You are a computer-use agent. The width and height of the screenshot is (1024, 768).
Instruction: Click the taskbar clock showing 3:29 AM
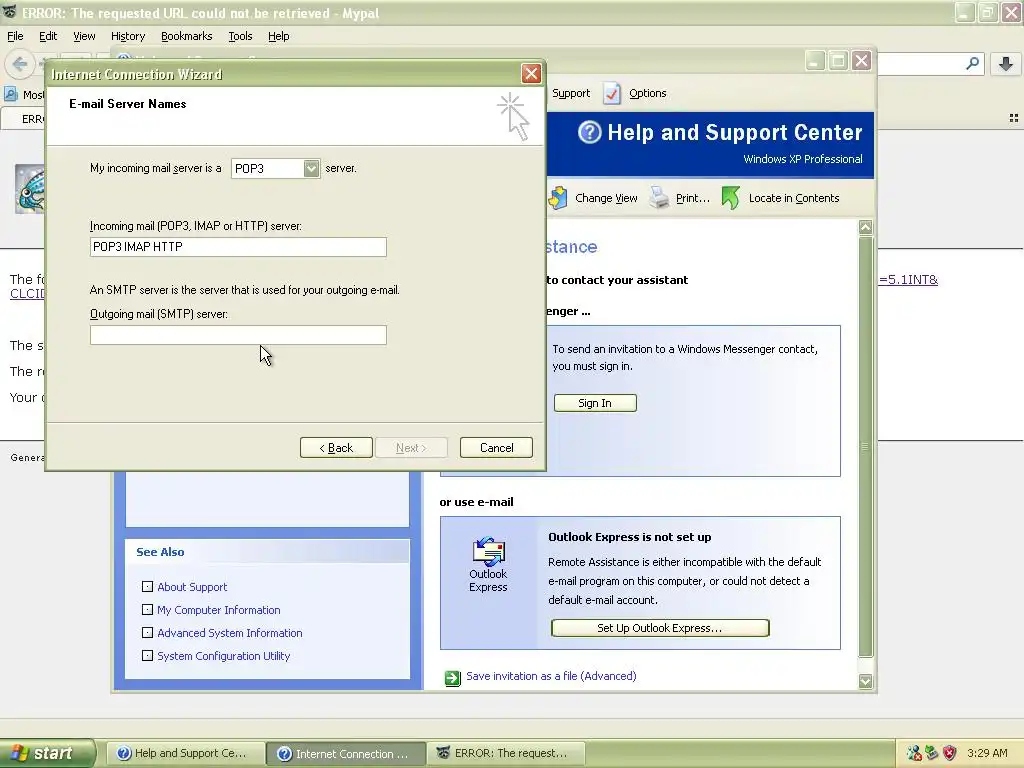(x=987, y=753)
